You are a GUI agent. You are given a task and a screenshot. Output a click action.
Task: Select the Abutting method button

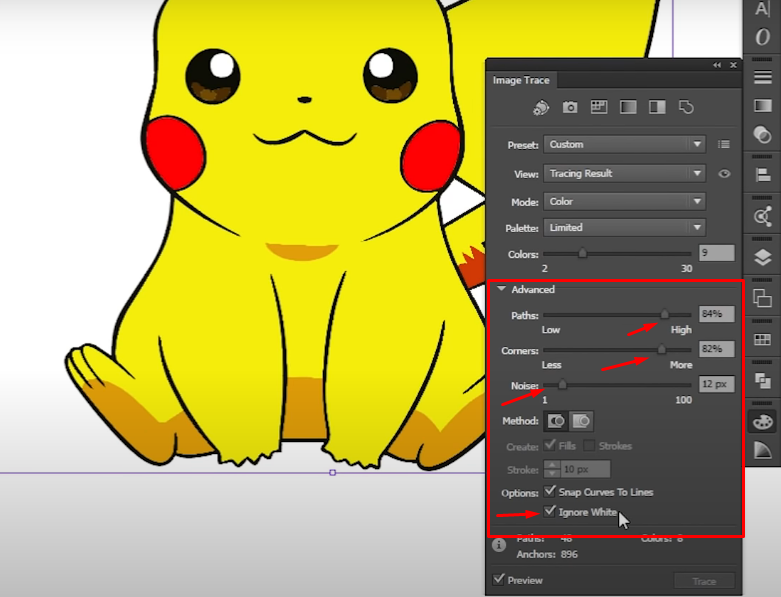tap(556, 421)
